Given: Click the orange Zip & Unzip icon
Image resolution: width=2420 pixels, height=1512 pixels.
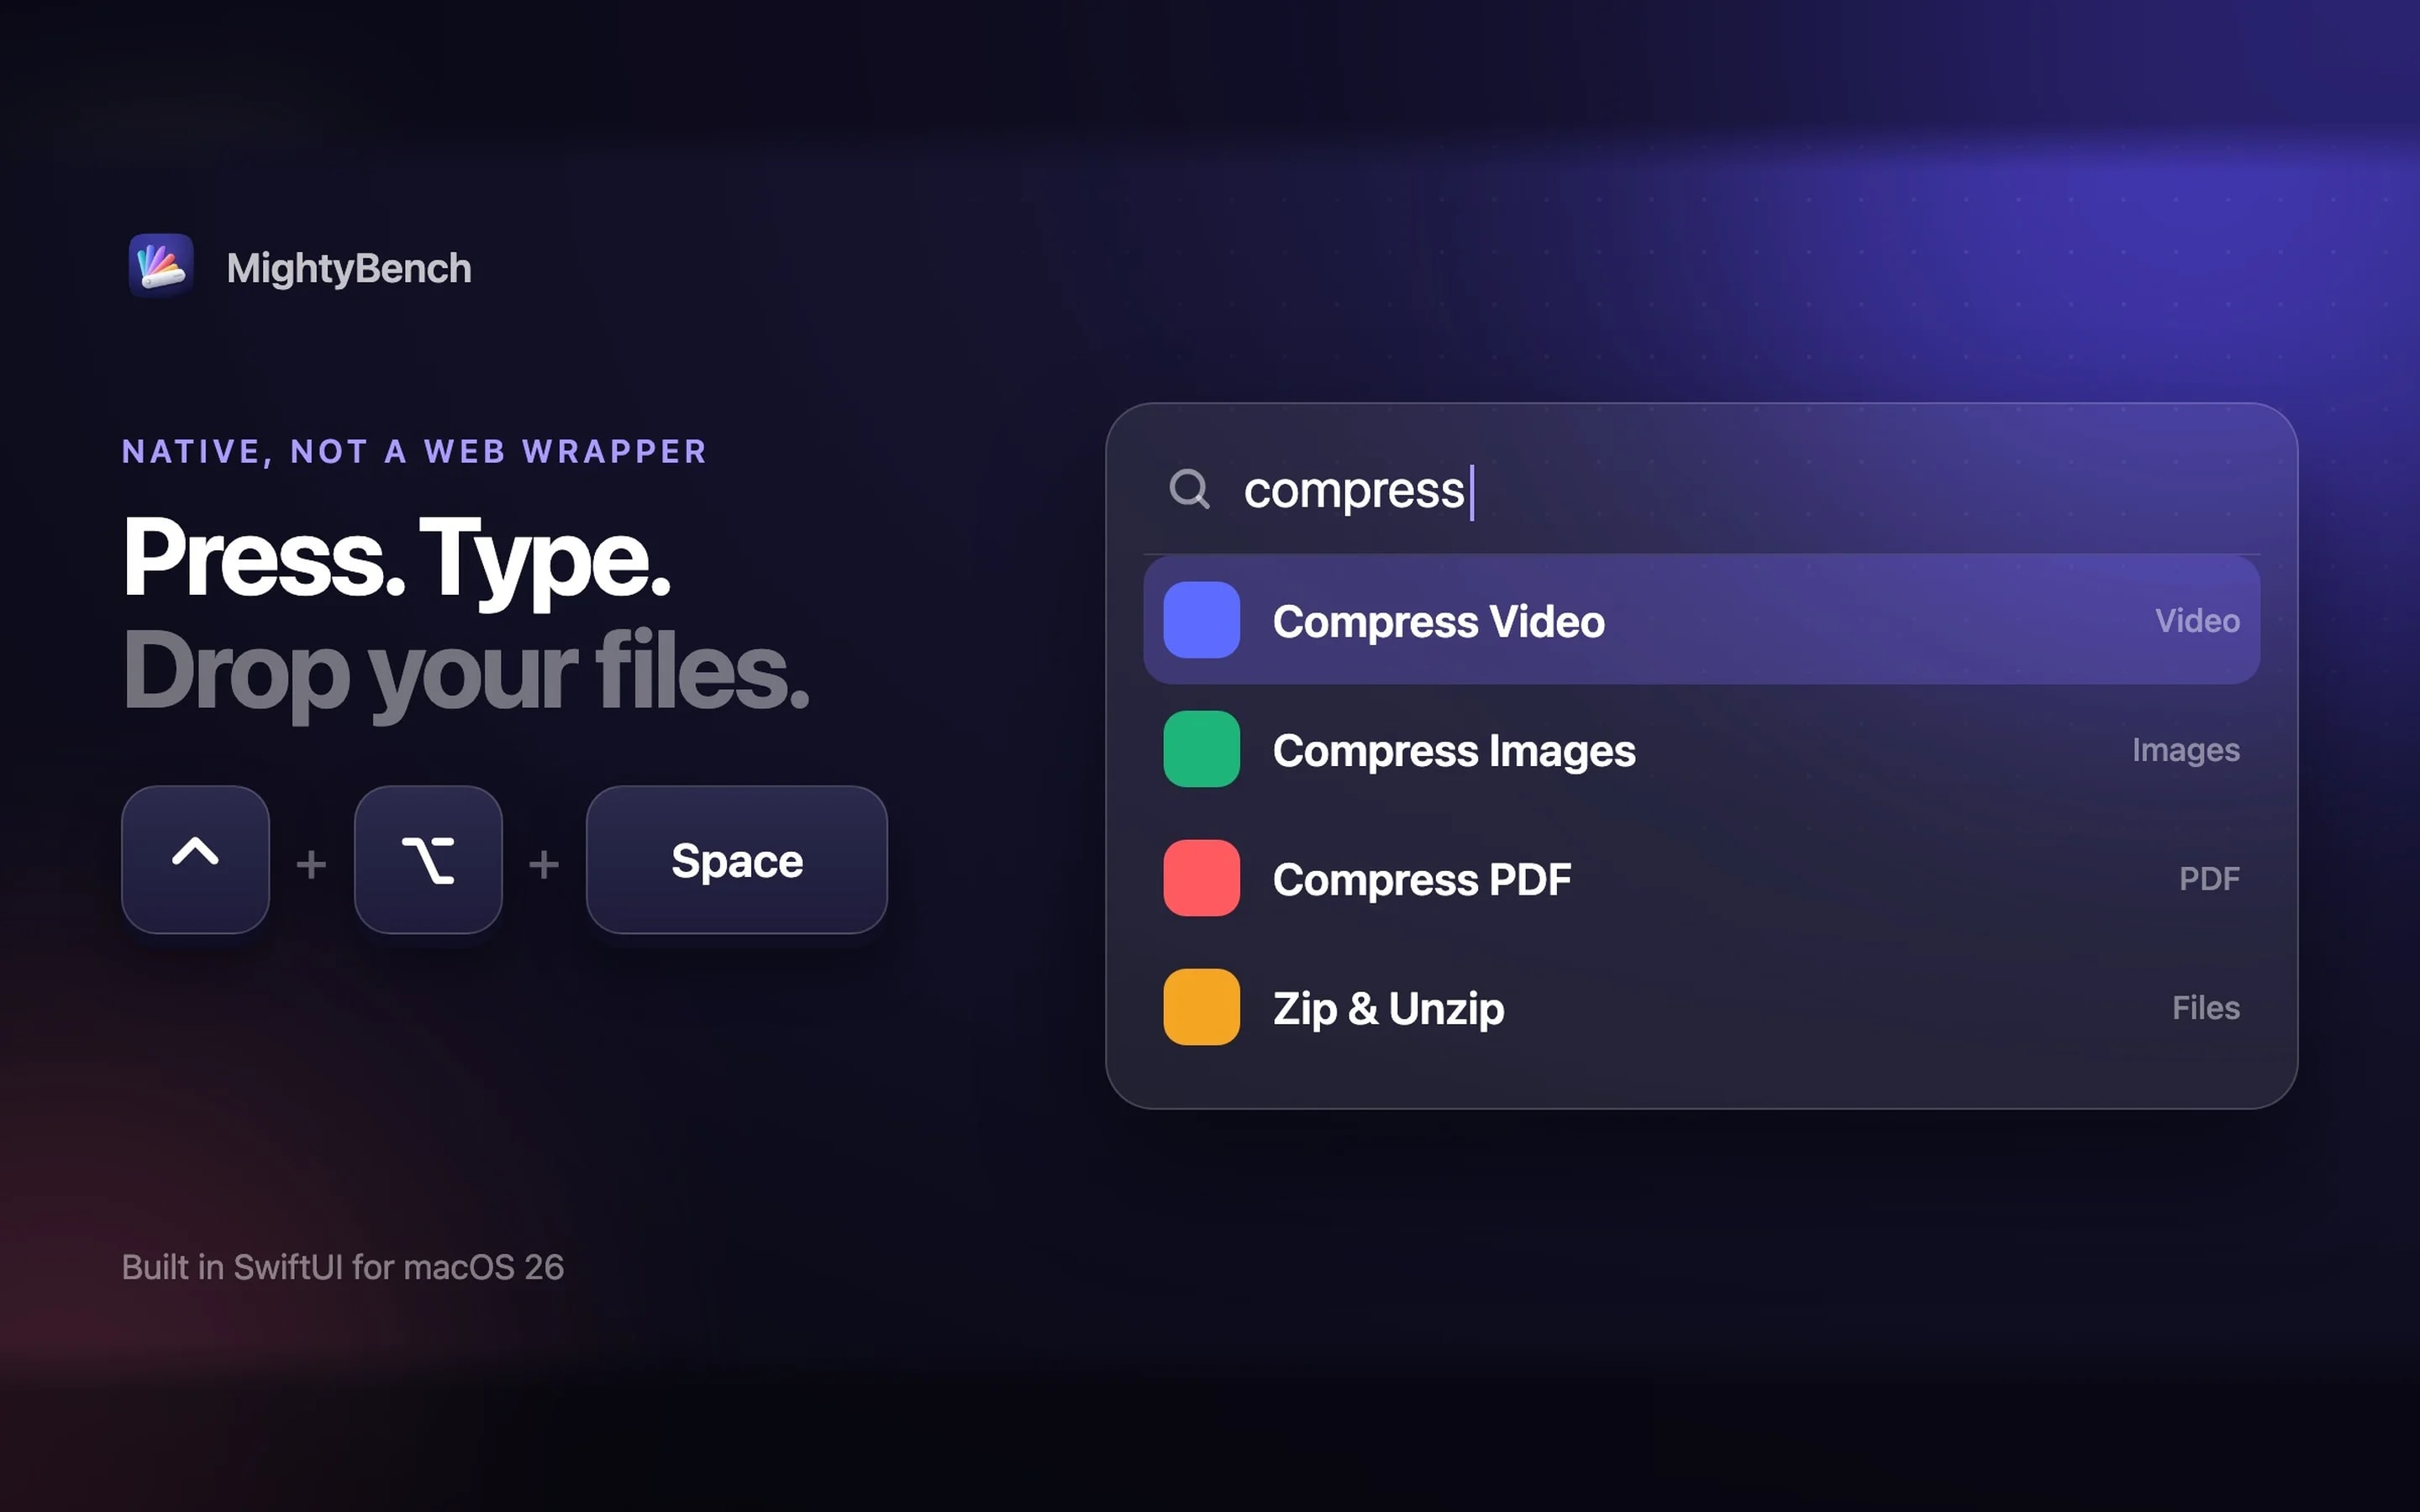Looking at the screenshot, I should tap(1201, 1007).
